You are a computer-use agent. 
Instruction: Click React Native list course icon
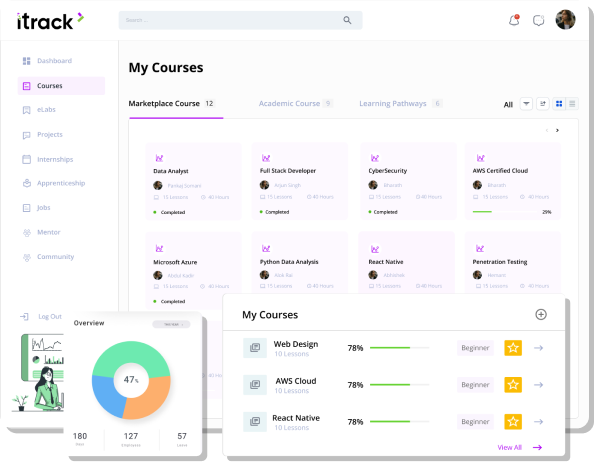click(255, 421)
